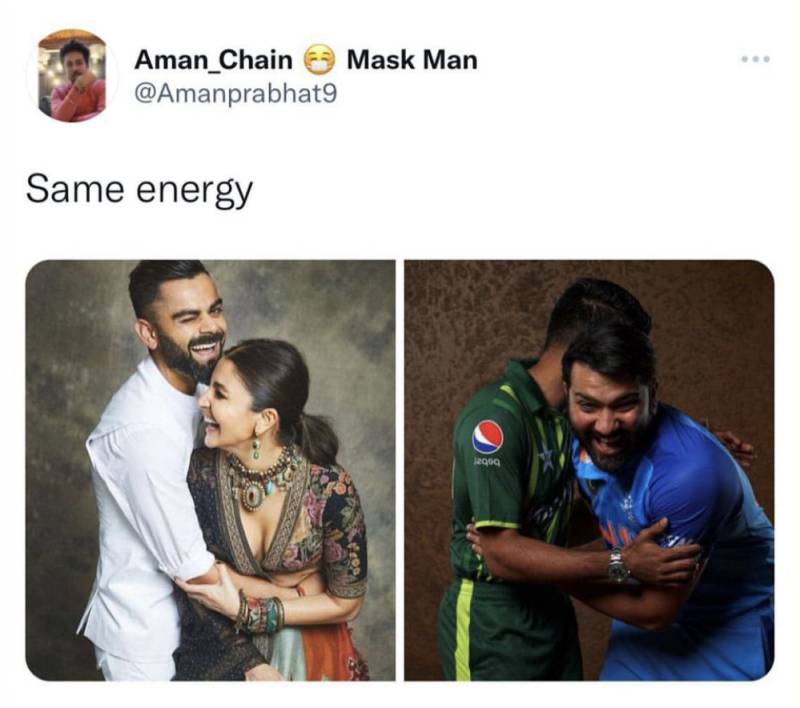Open the left photo of the couple
This screenshot has height=708, width=800.
(210, 470)
